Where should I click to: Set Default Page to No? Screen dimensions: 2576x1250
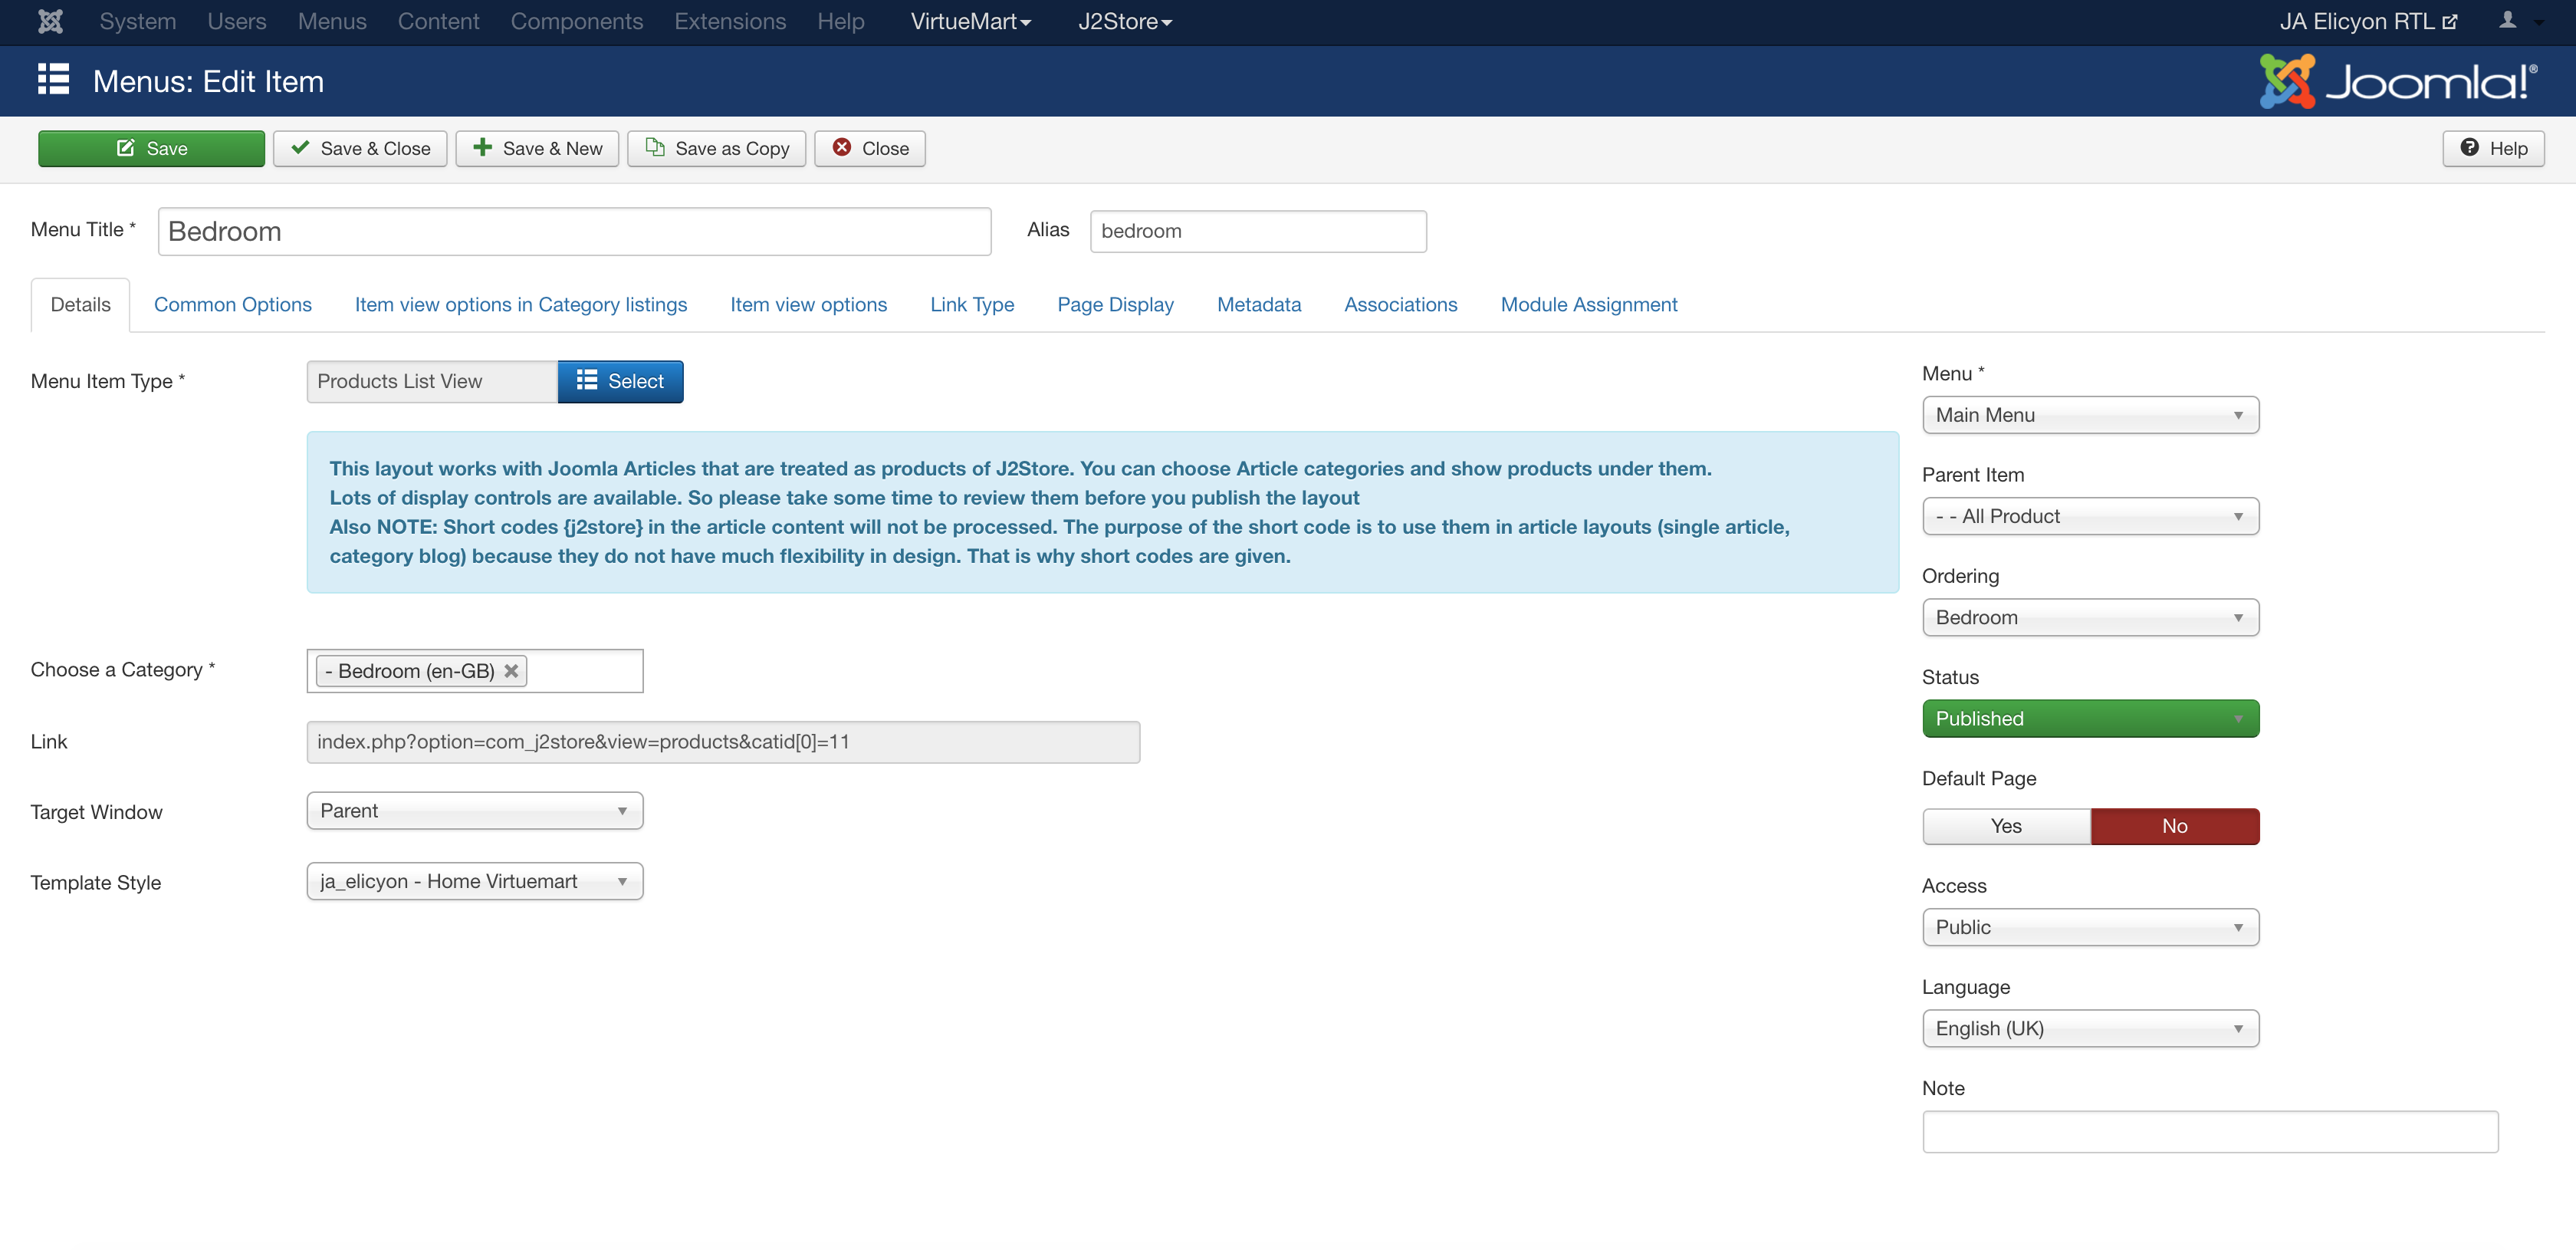tap(2174, 826)
